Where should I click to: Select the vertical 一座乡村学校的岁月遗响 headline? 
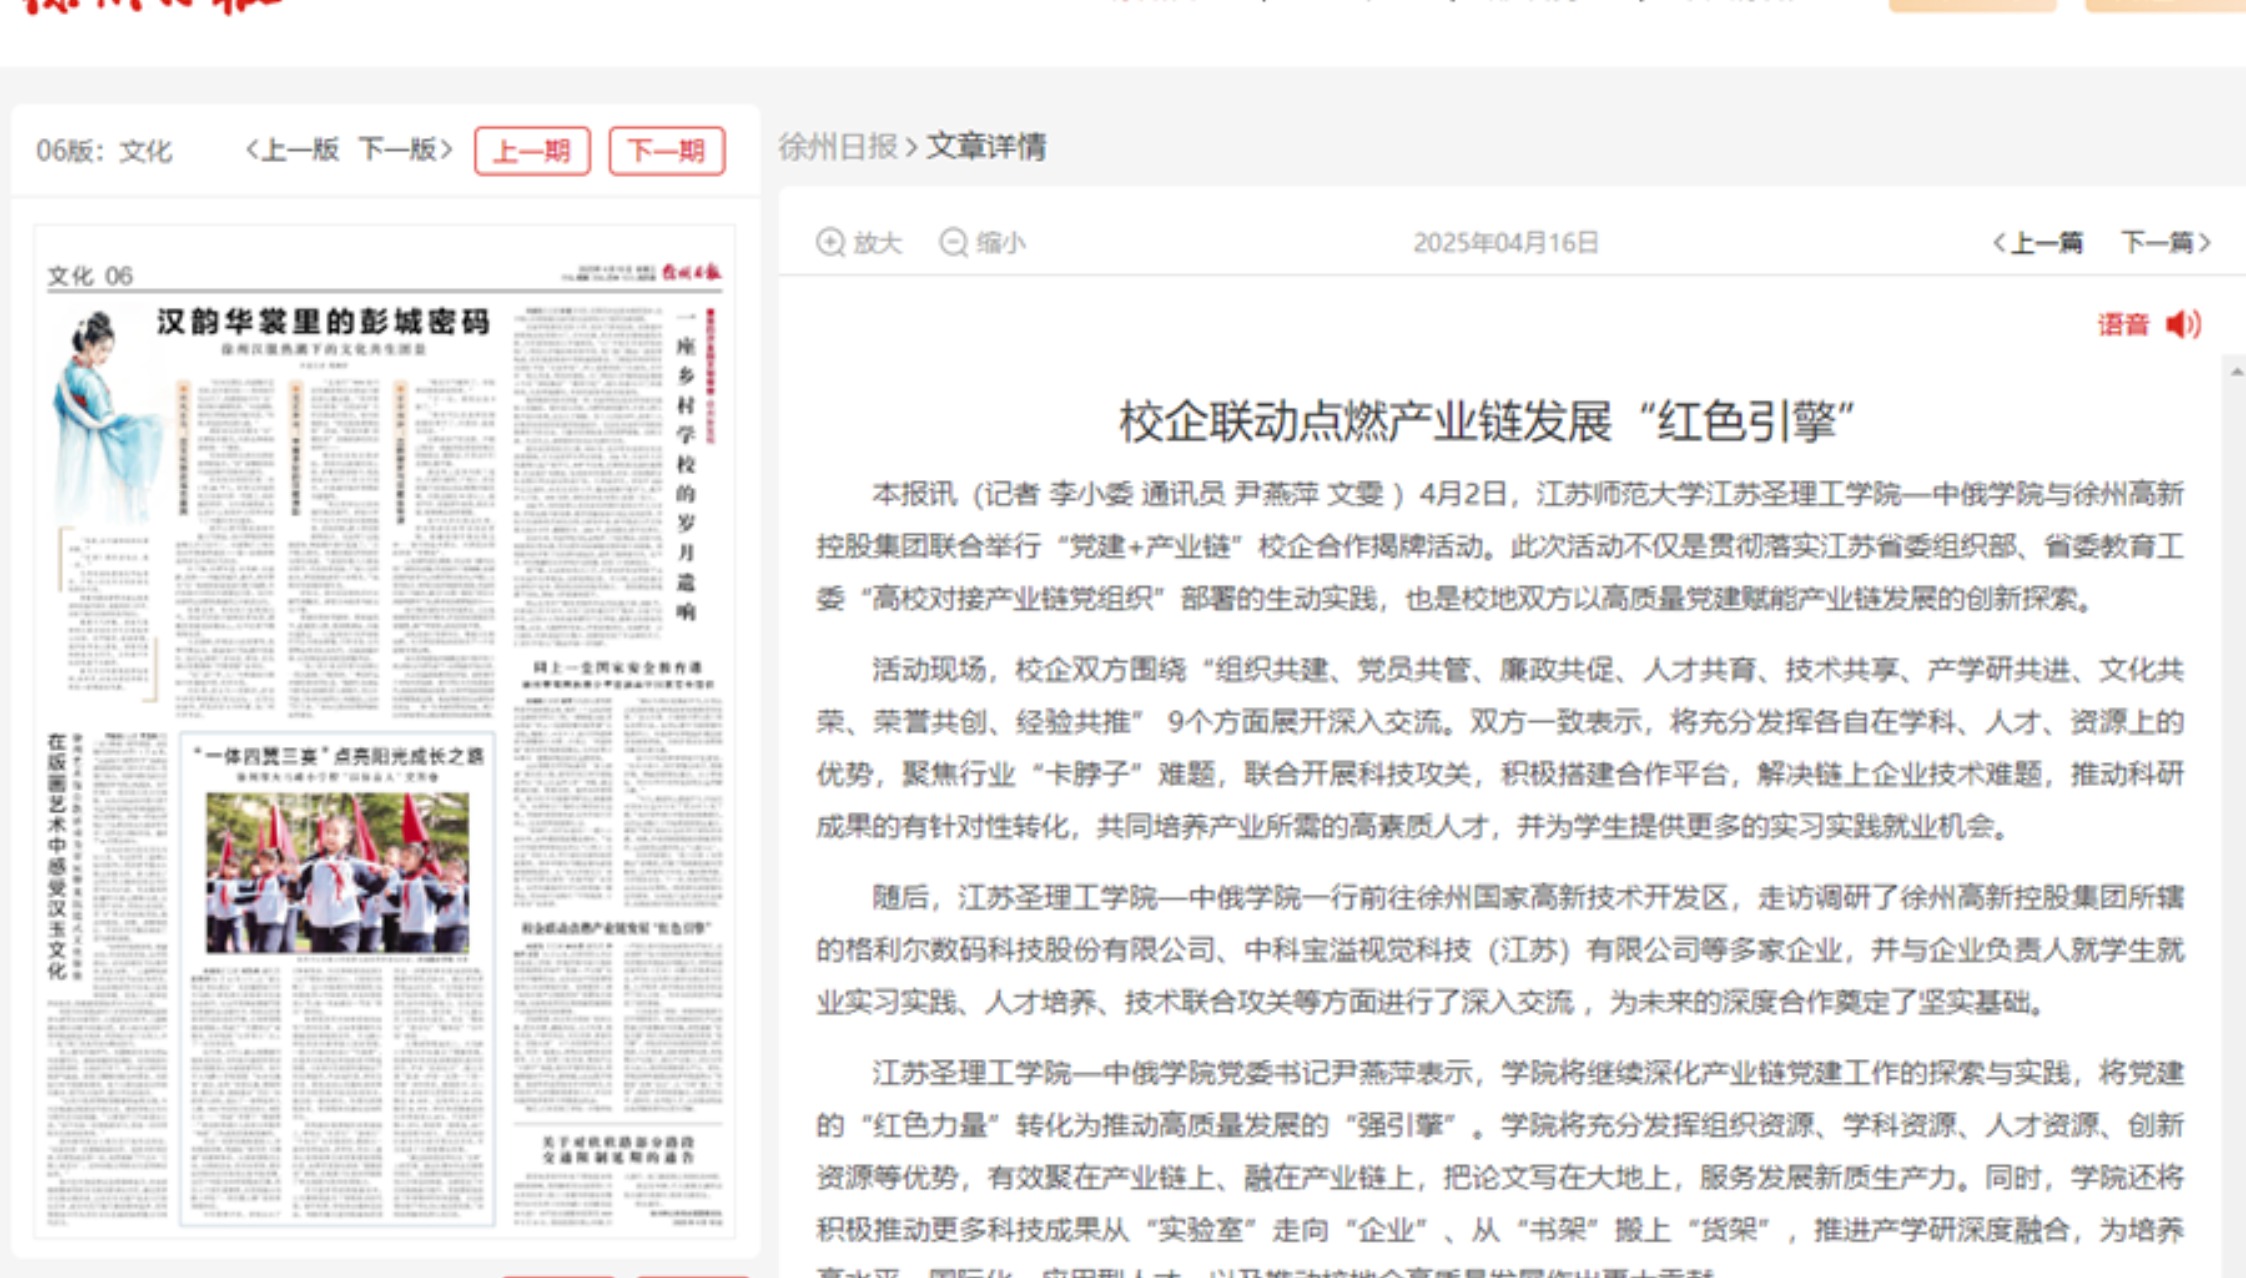point(686,465)
